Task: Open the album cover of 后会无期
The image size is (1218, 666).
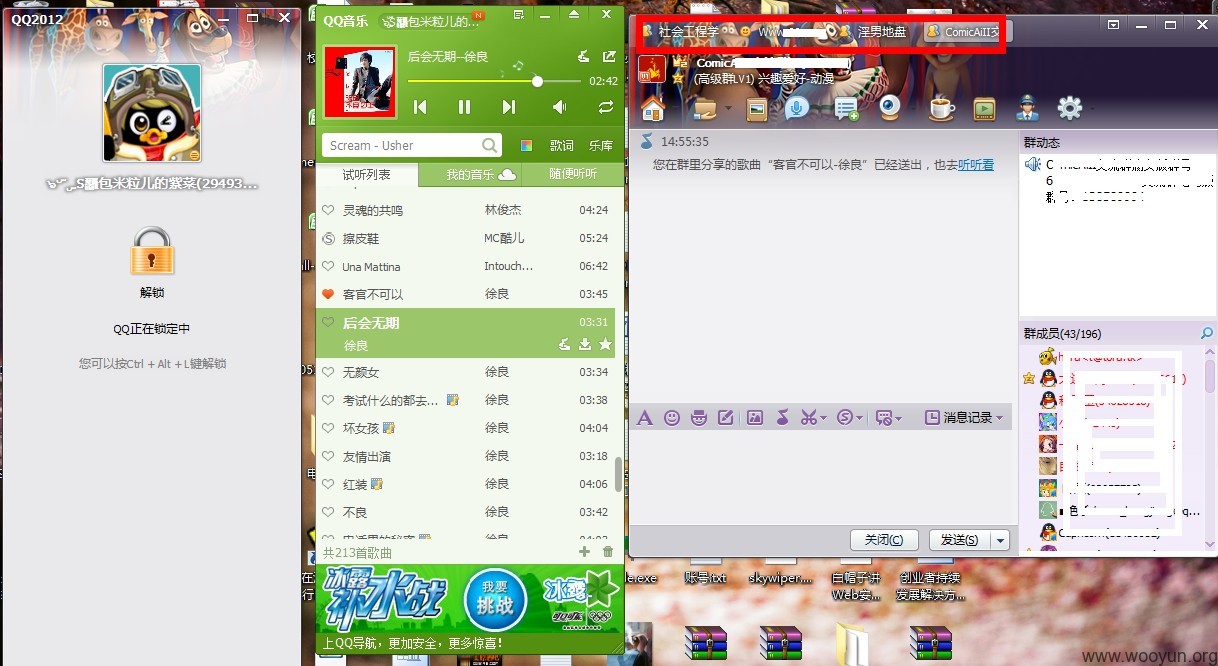Action: (x=360, y=81)
